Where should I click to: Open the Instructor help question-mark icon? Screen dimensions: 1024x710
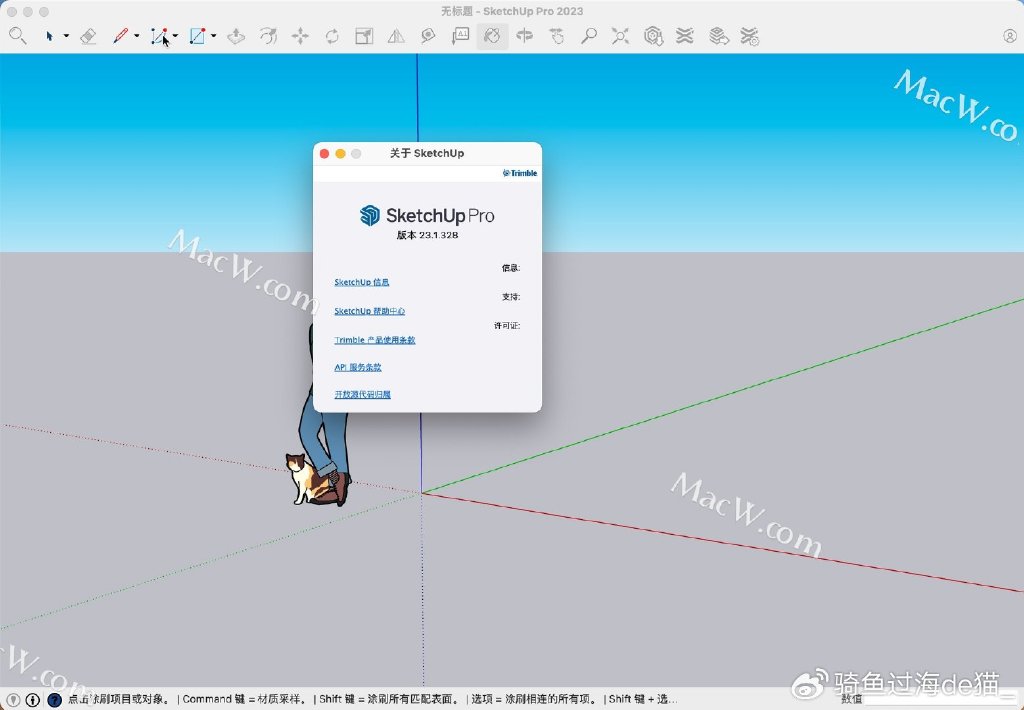coord(55,700)
